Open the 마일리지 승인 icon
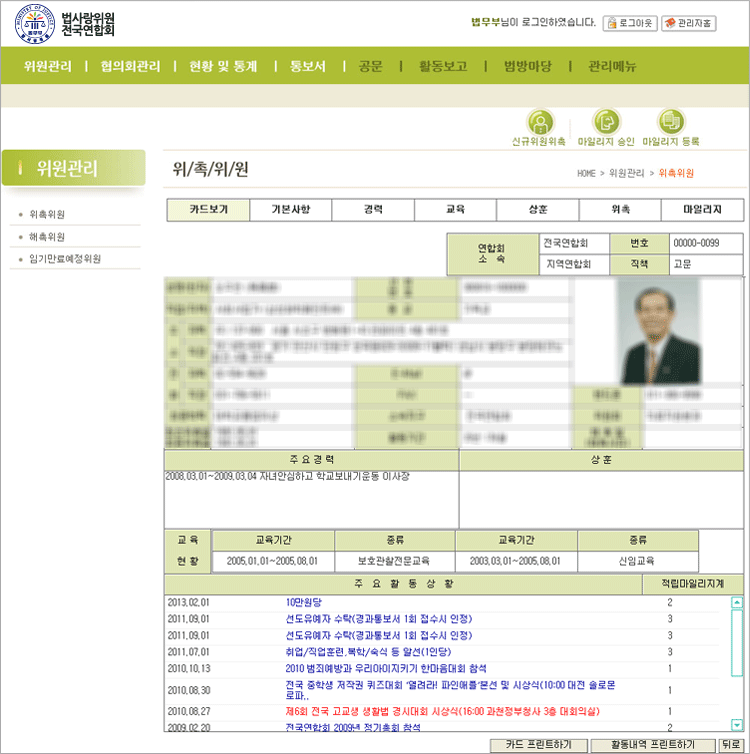Viewport: 750px width, 754px height. [606, 122]
